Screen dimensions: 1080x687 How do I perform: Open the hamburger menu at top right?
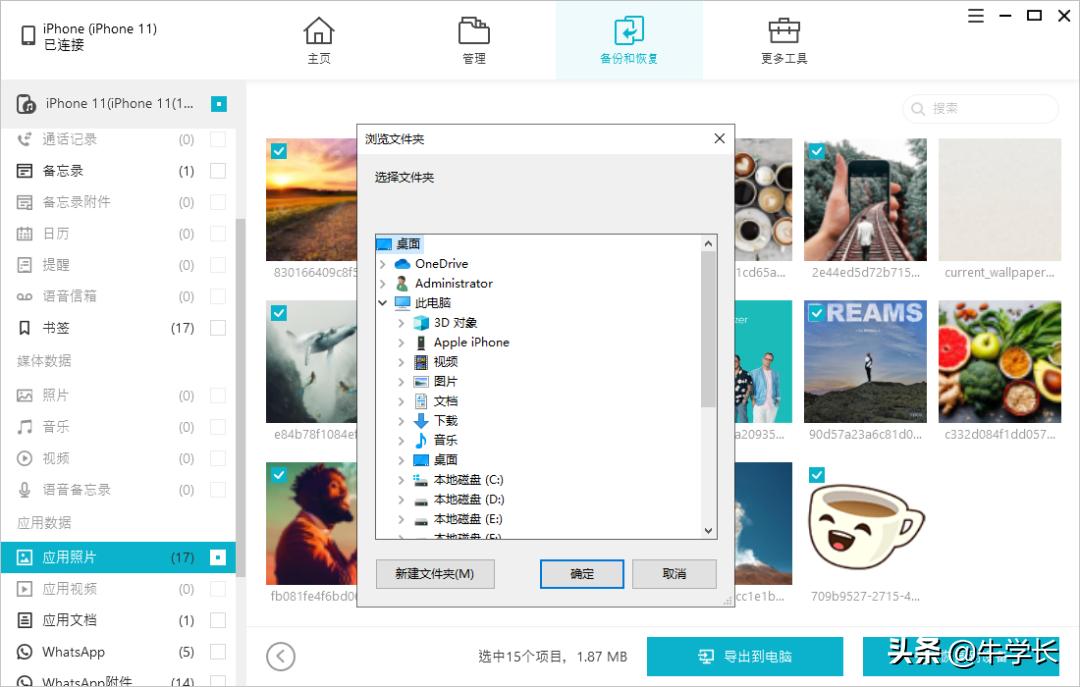click(975, 16)
